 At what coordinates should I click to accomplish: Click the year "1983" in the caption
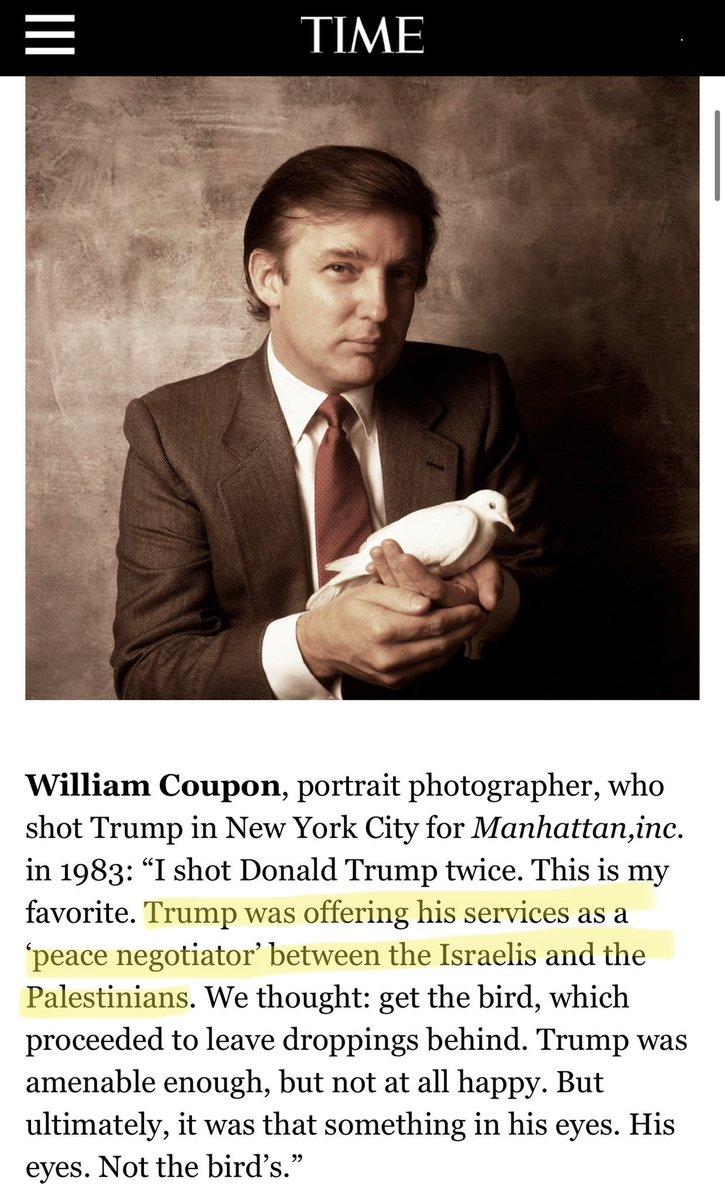pyautogui.click(x=94, y=870)
